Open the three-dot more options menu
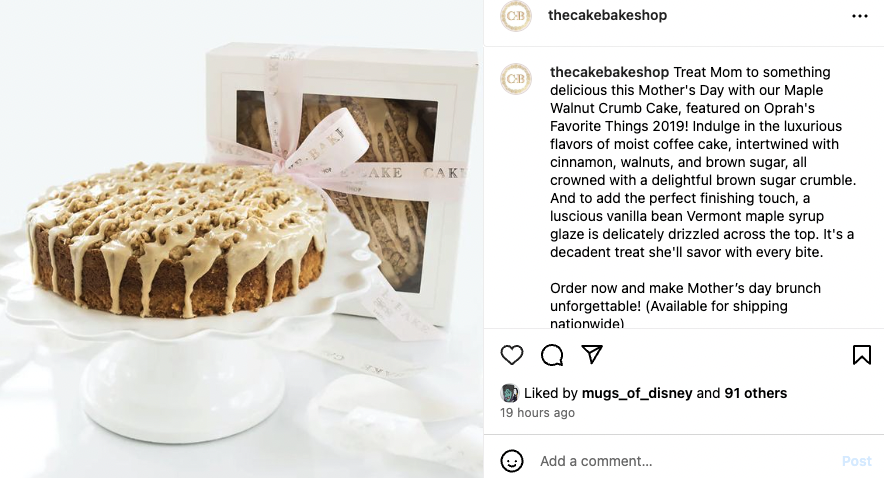This screenshot has height=478, width=884. pyautogui.click(x=860, y=16)
